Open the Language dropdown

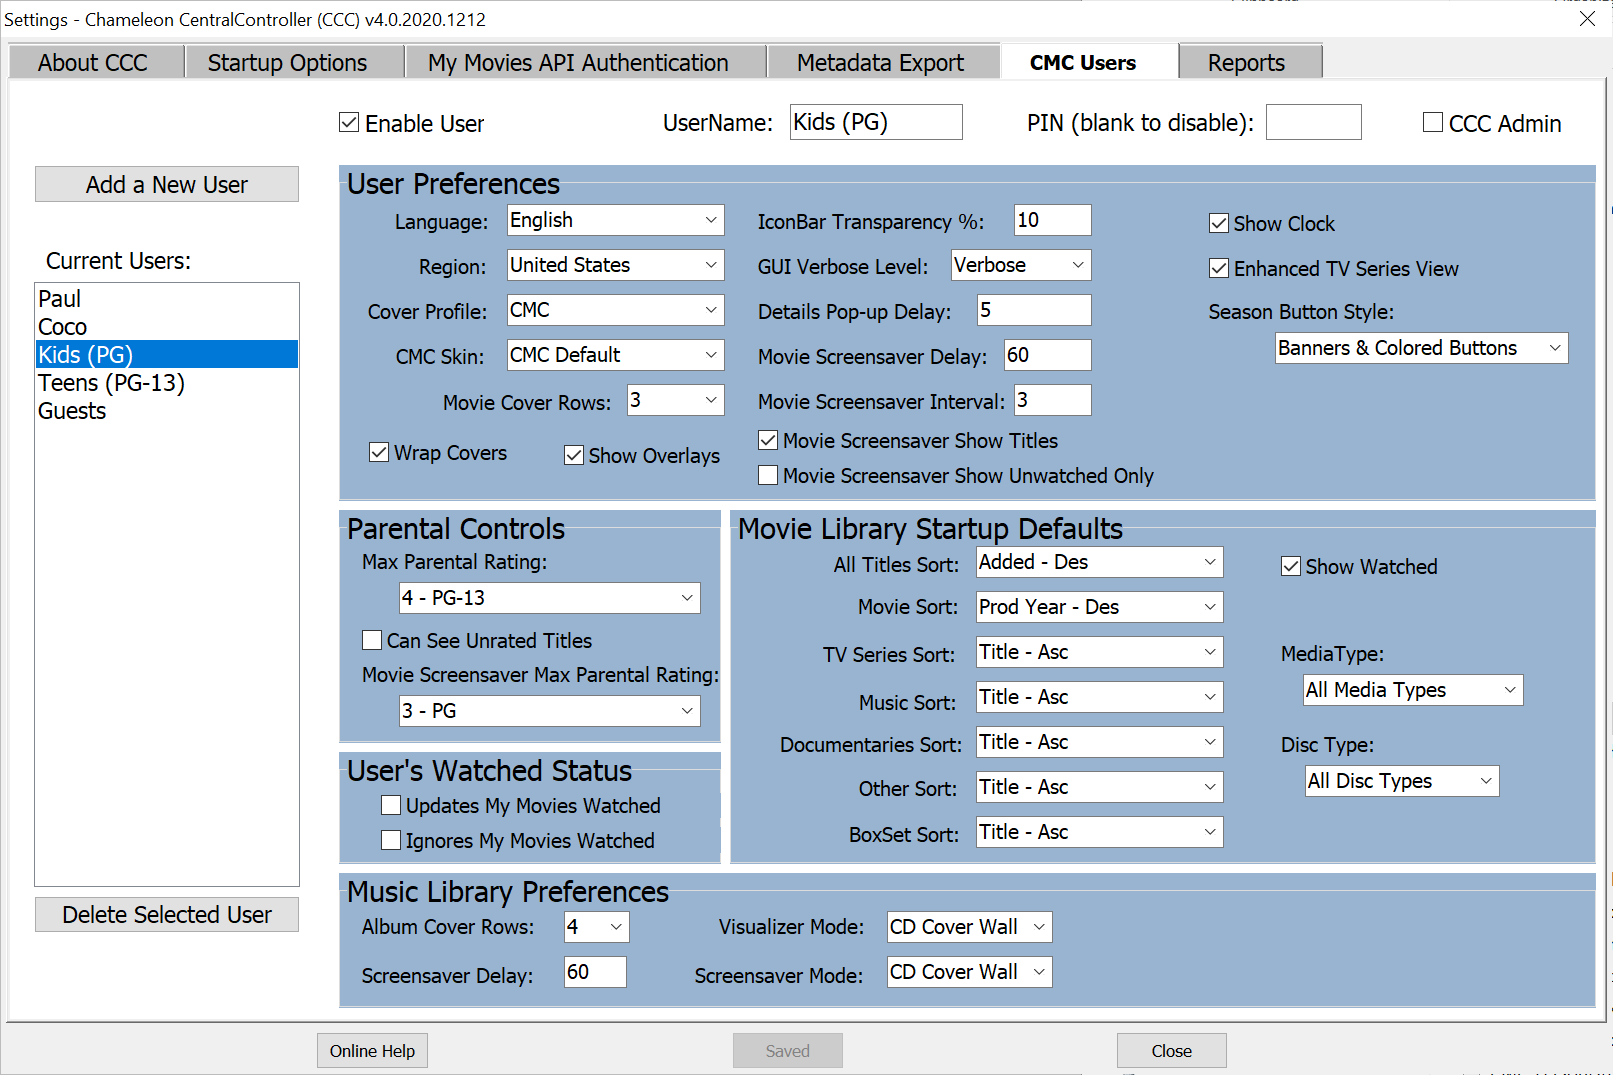pos(615,220)
